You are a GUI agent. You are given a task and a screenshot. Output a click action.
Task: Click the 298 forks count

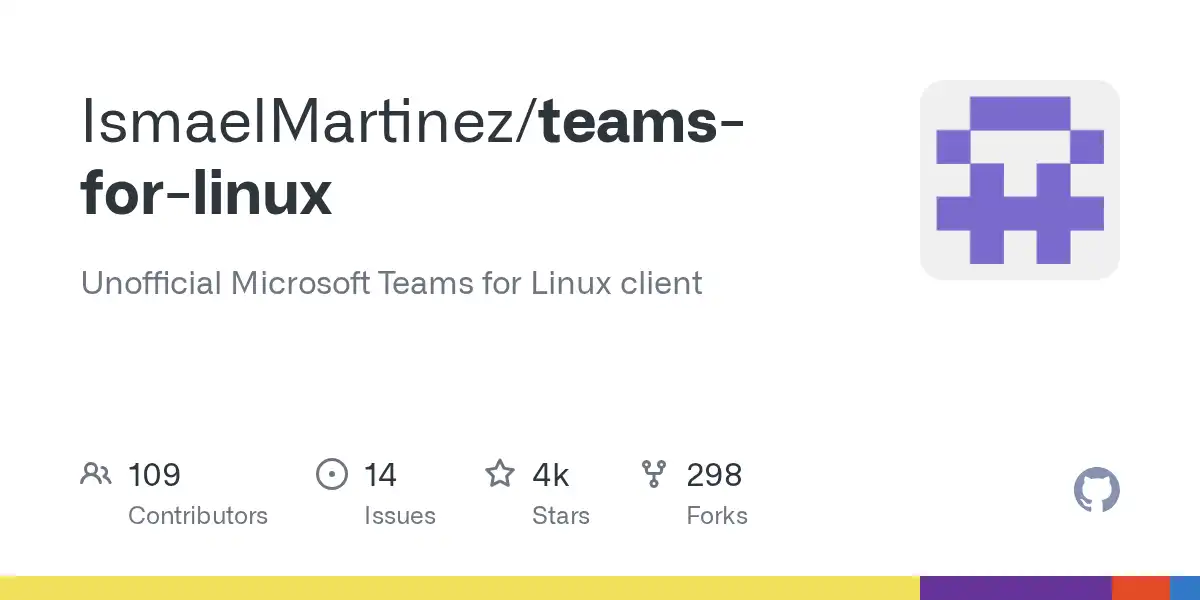point(714,474)
